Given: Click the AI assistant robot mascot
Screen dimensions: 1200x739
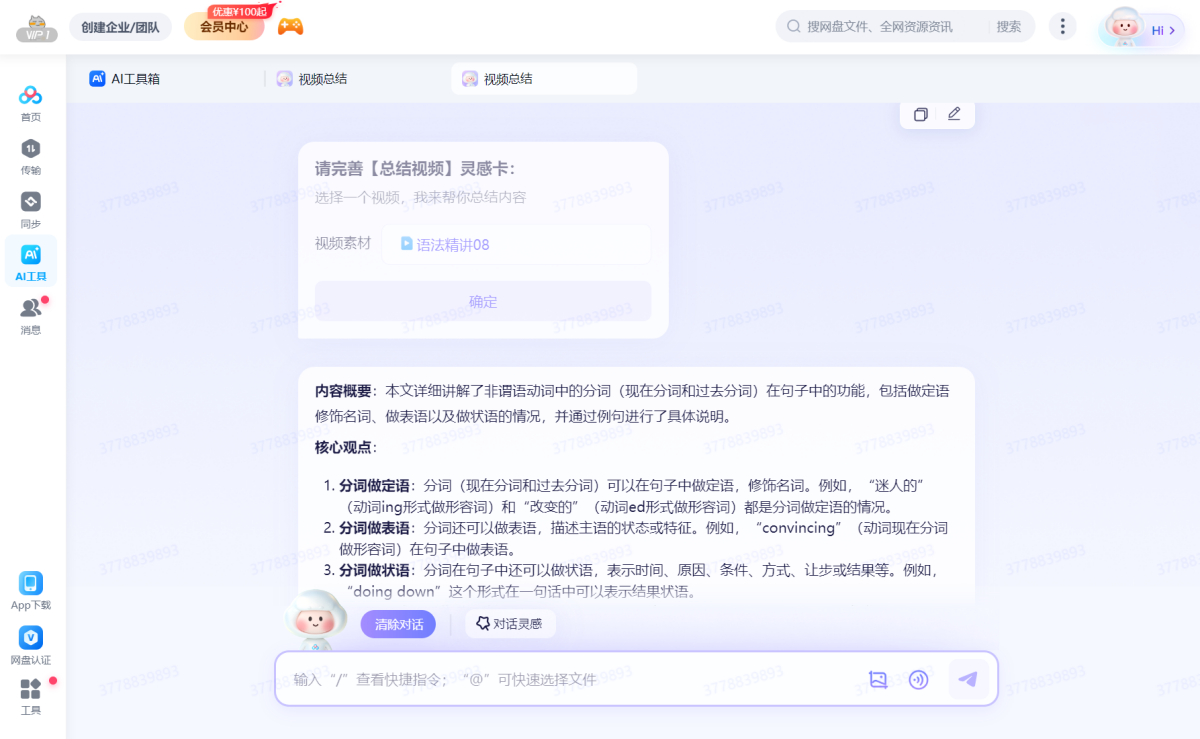Looking at the screenshot, I should (316, 620).
